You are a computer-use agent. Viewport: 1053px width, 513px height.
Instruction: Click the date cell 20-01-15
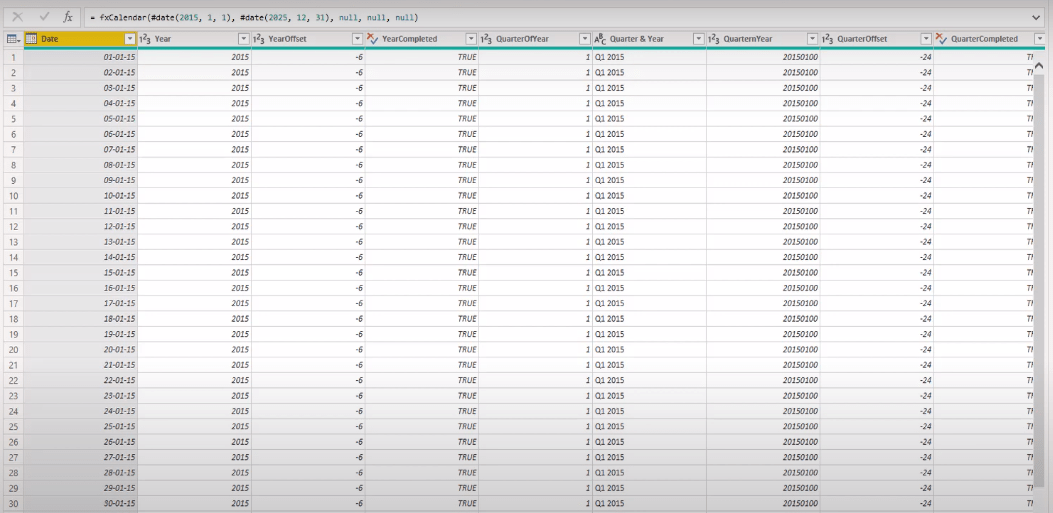(x=81, y=350)
